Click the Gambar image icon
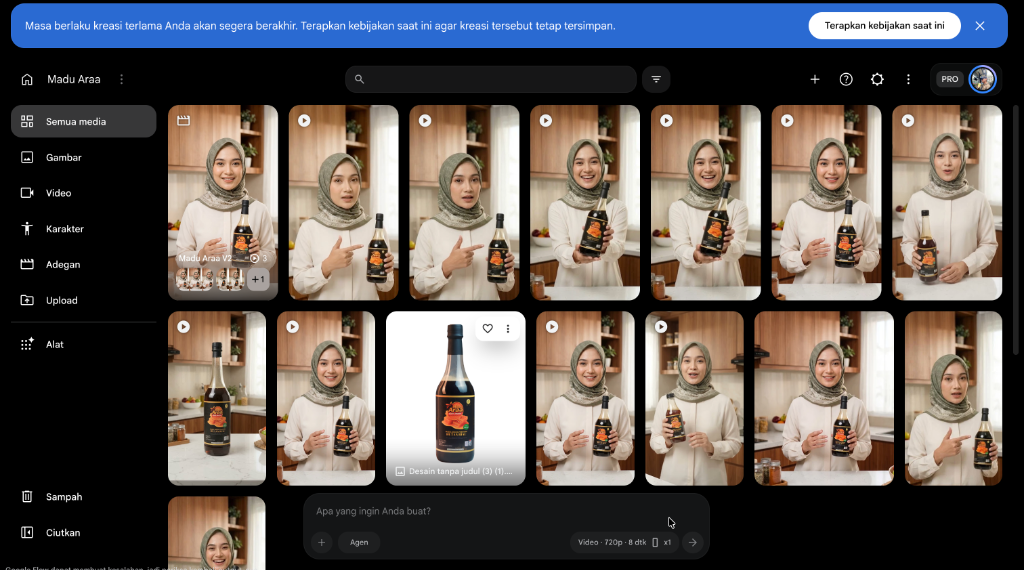1024x570 pixels. tap(27, 157)
